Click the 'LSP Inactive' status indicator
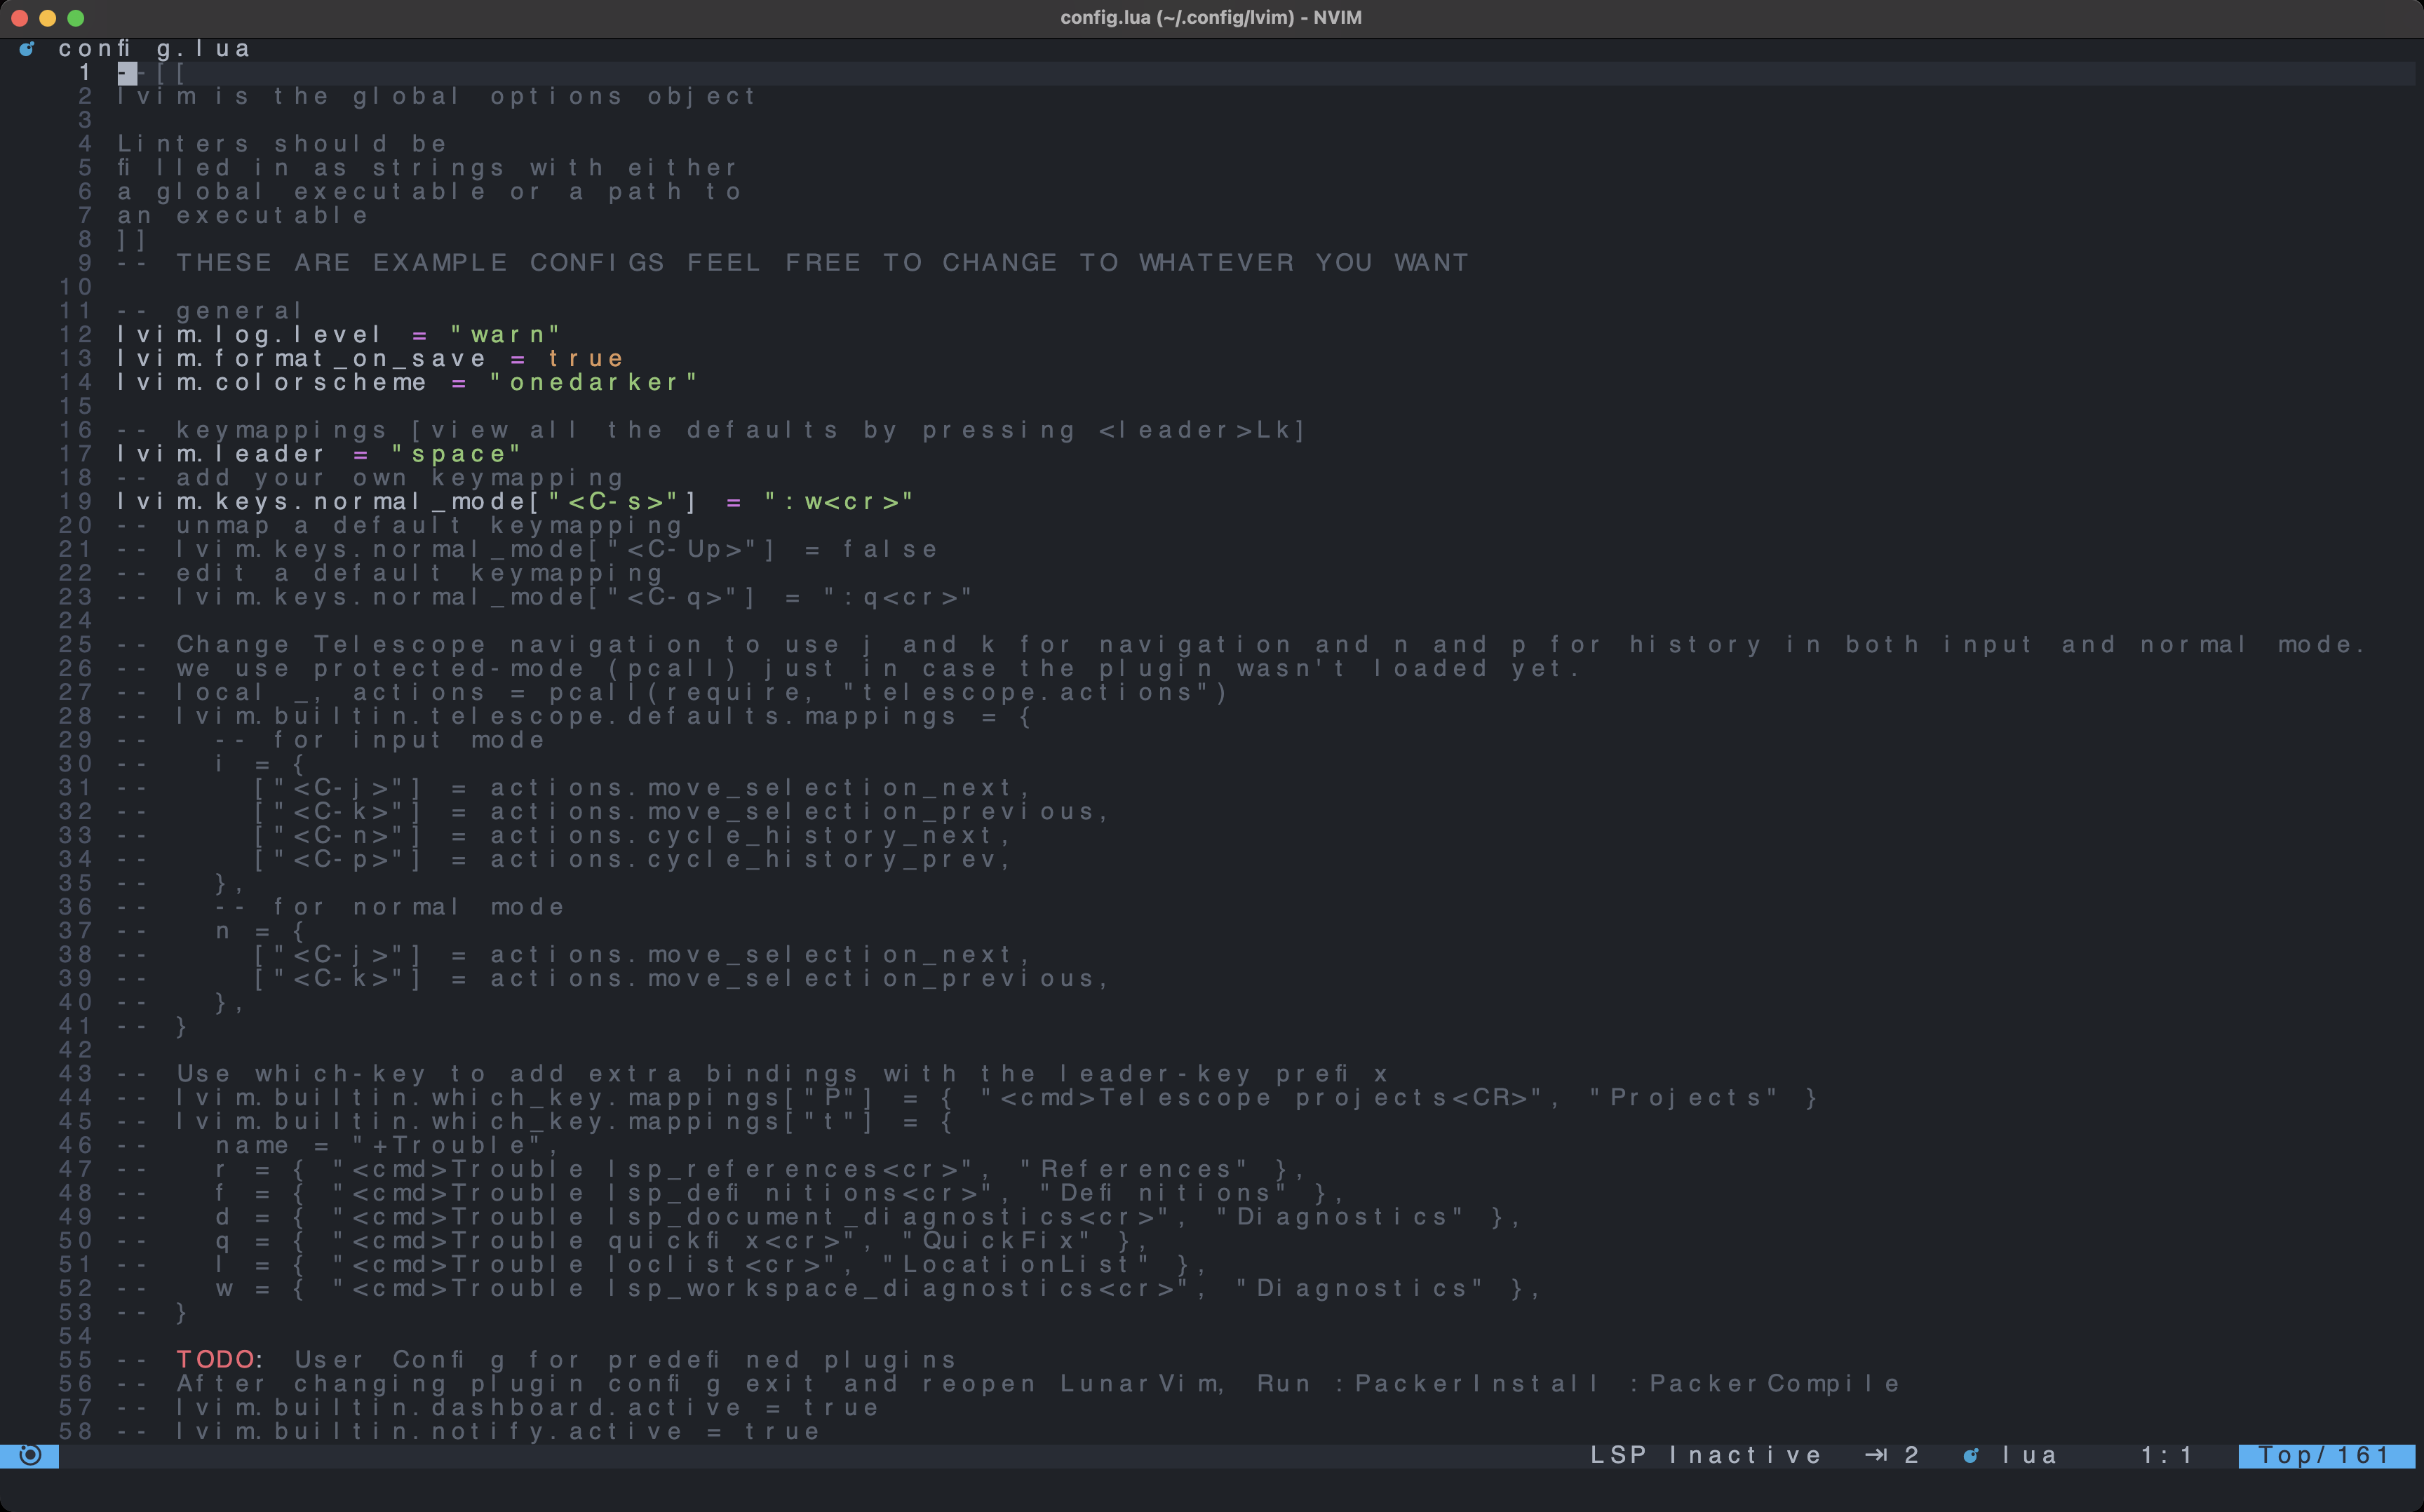 point(1705,1455)
